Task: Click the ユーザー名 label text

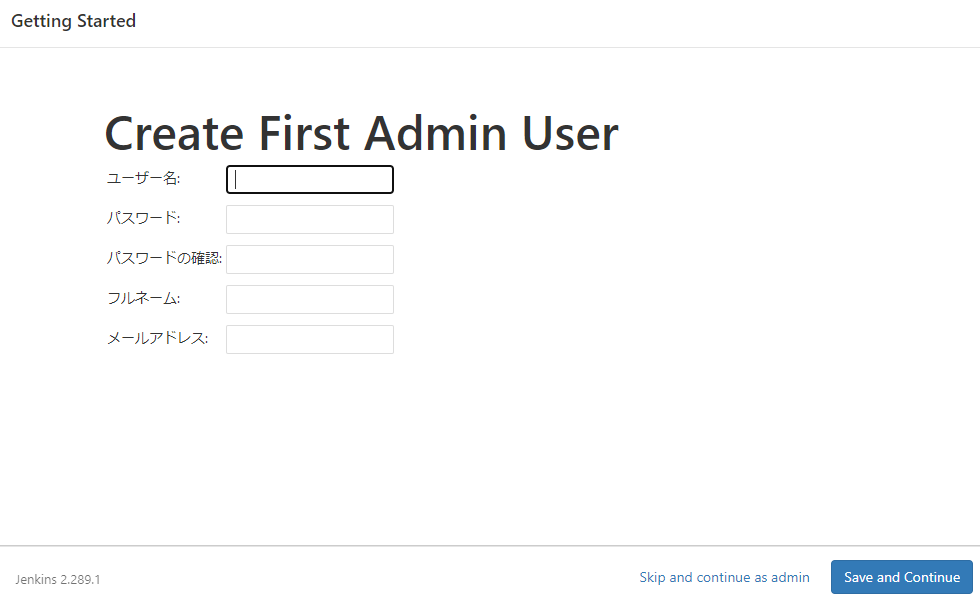Action: tap(143, 178)
